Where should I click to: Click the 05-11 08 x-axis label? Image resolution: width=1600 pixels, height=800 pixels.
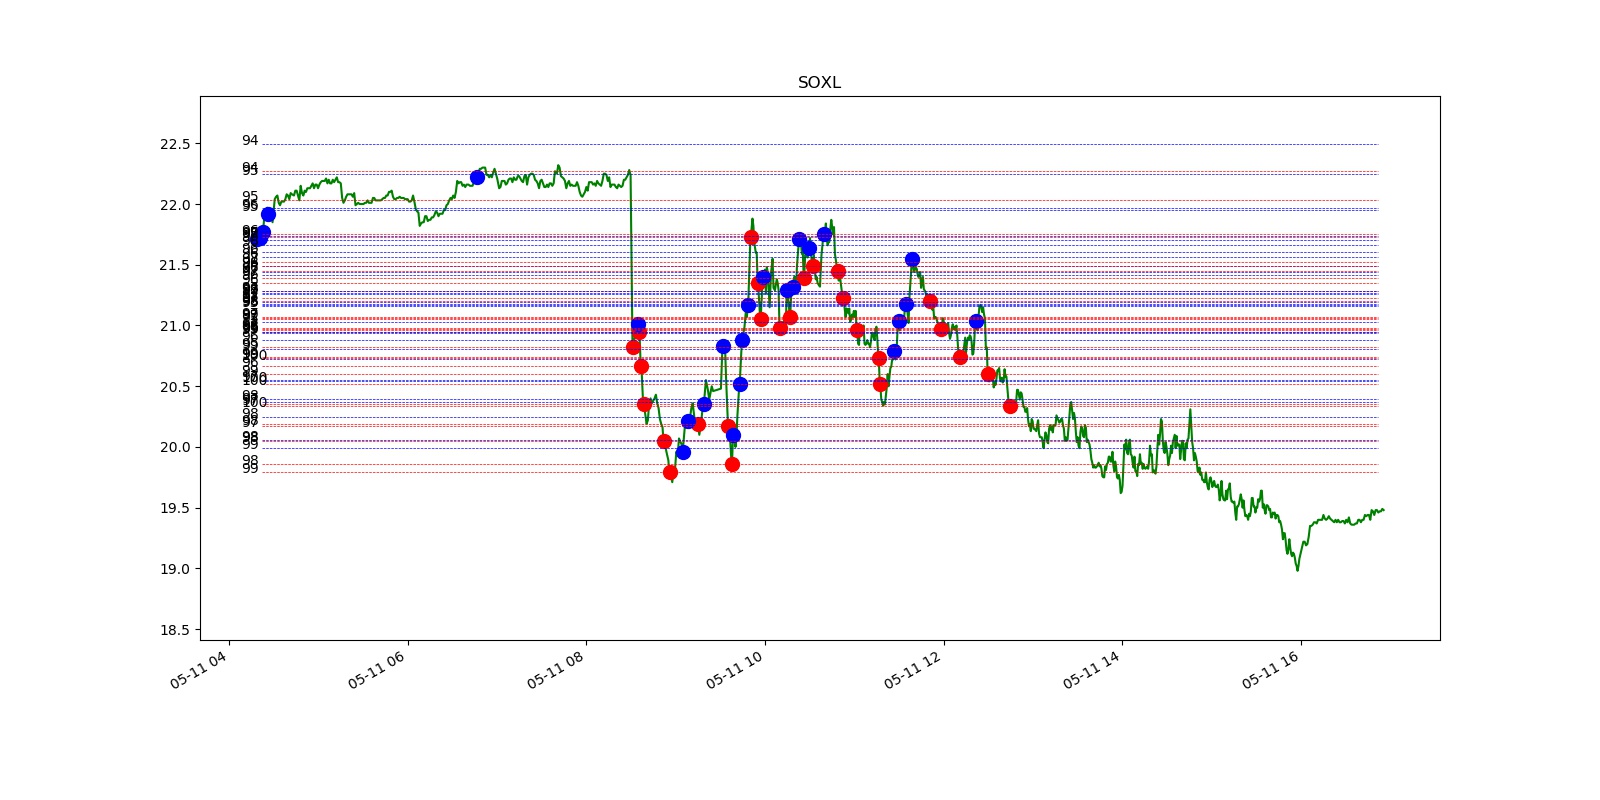point(557,669)
